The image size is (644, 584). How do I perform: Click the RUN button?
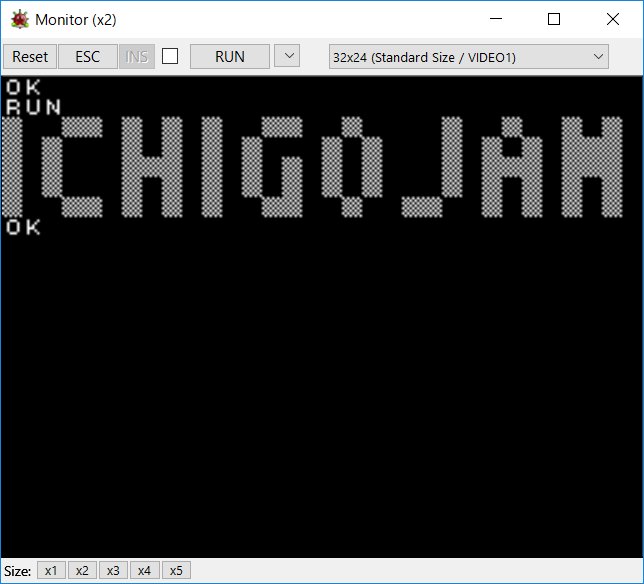point(230,57)
